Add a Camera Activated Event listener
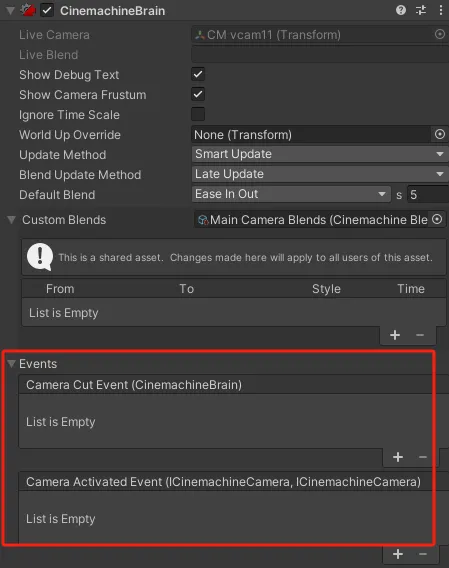The height and width of the screenshot is (568, 449). [398, 554]
